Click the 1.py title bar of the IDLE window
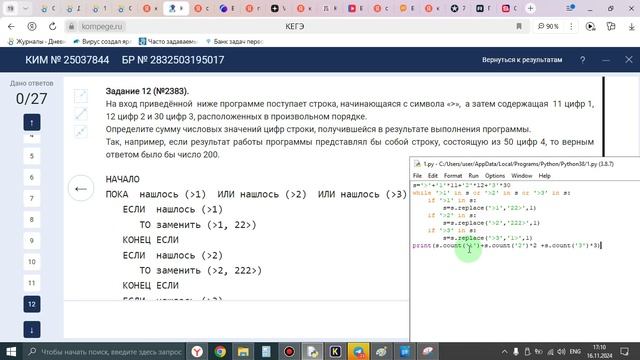The width and height of the screenshot is (640, 360). click(525, 164)
